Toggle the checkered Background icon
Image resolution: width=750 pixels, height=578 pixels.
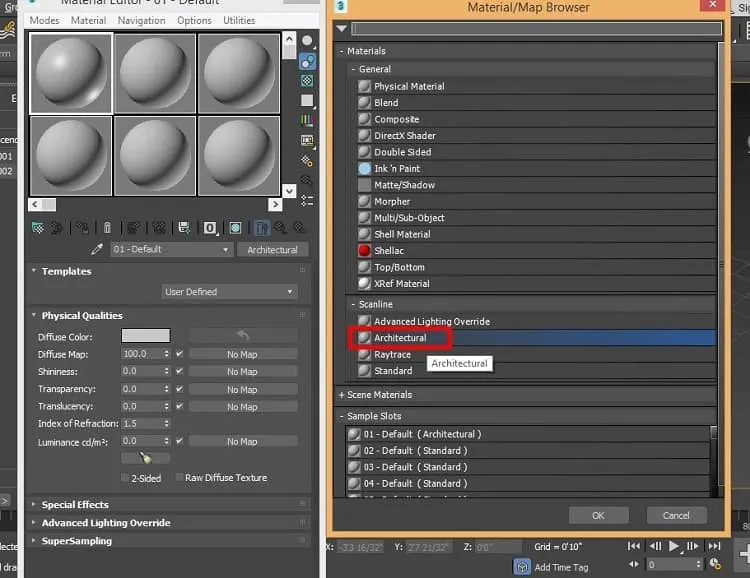coord(307,81)
